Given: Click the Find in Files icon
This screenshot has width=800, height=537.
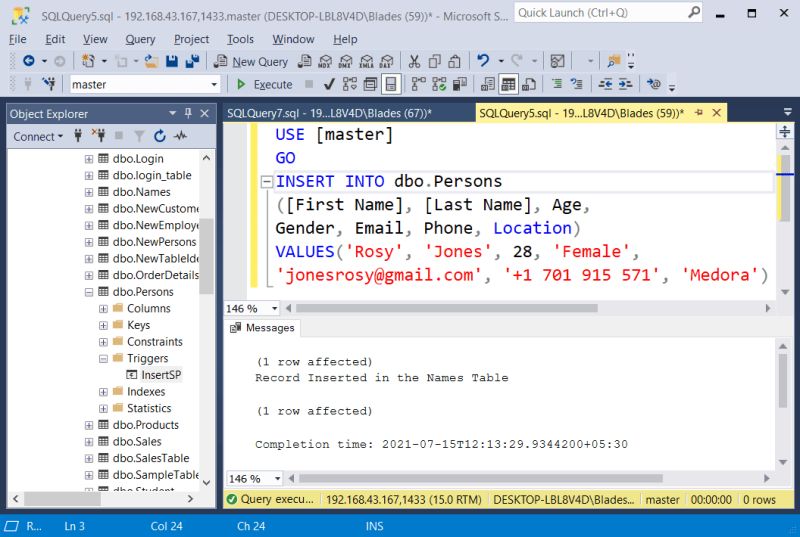Looking at the screenshot, I should tap(614, 61).
